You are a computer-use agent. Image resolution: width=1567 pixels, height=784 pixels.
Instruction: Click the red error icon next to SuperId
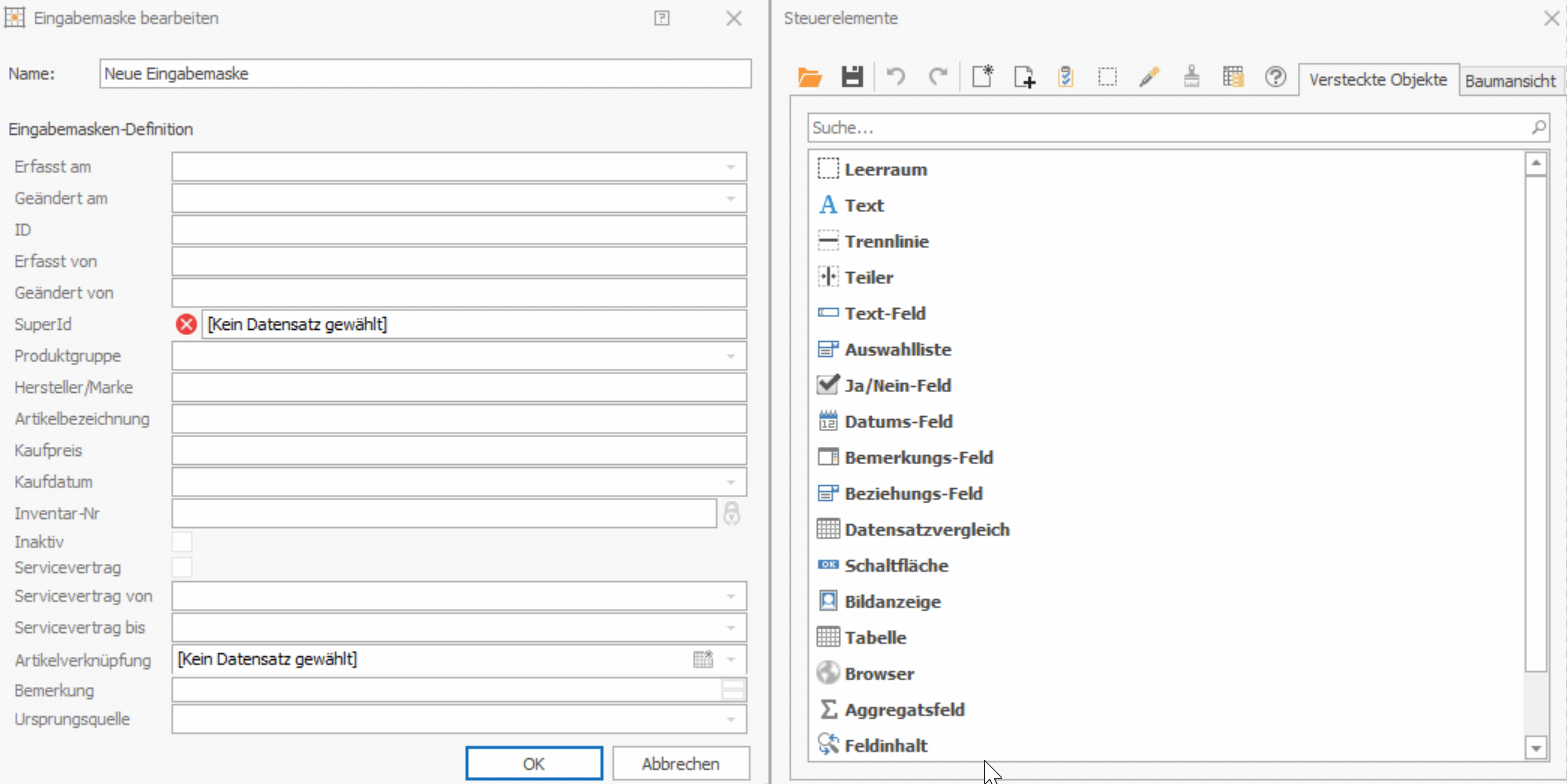click(x=186, y=324)
